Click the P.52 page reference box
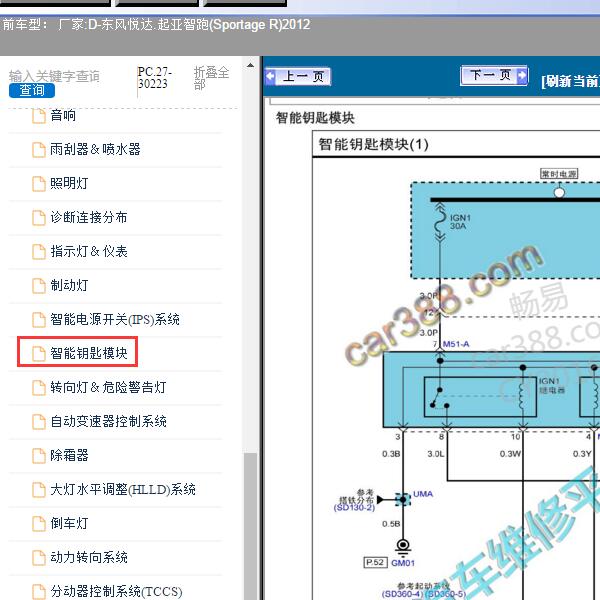 click(x=375, y=562)
